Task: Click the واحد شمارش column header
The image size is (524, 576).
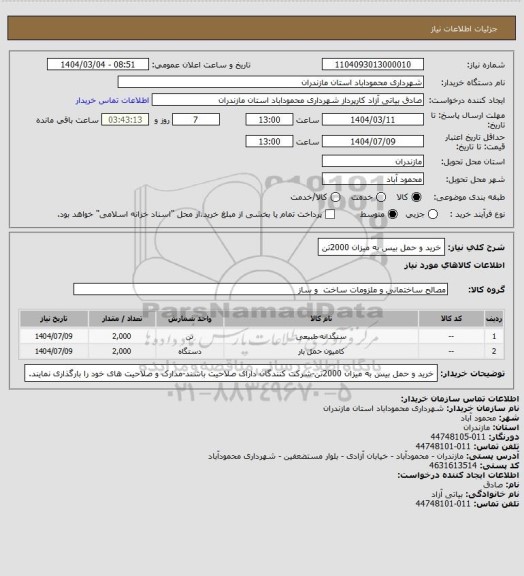Action: coord(190,318)
